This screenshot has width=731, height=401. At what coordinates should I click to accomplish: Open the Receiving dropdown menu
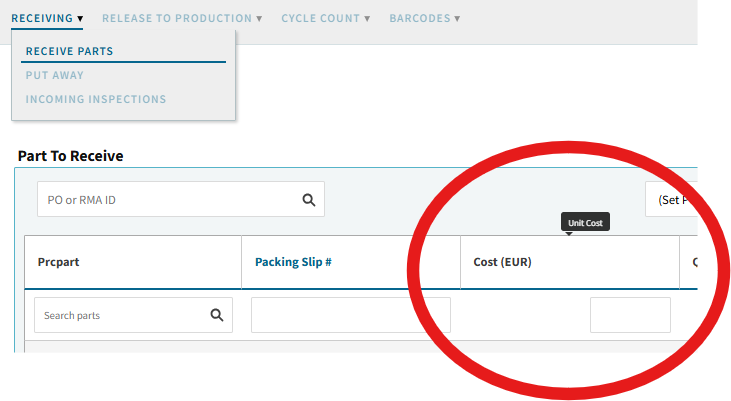[47, 18]
